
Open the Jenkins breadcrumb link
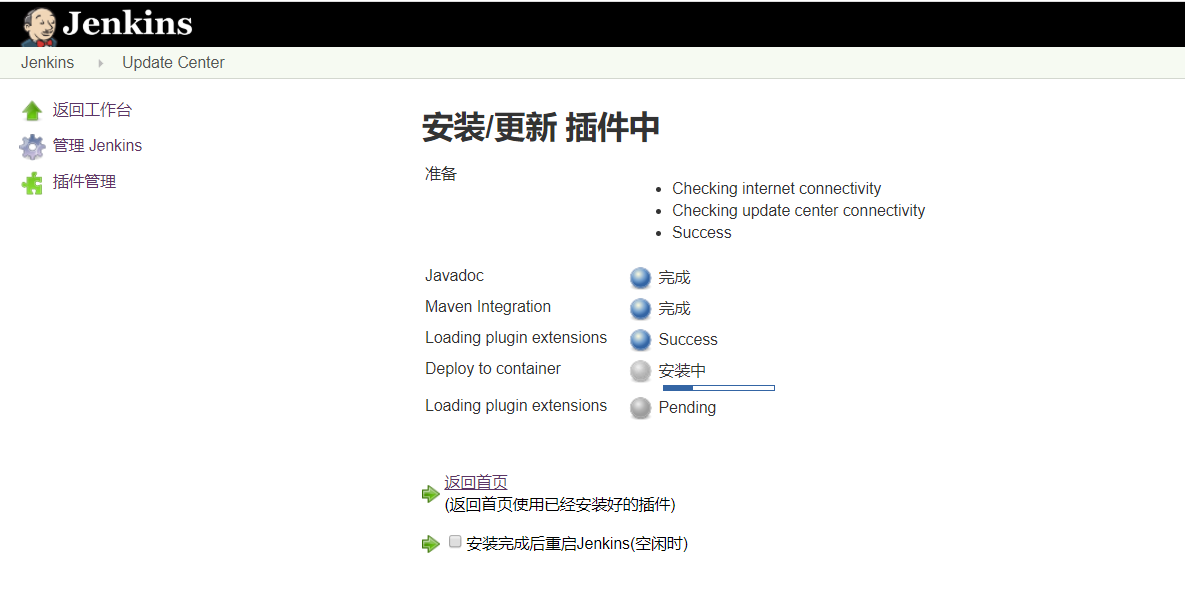pos(48,63)
